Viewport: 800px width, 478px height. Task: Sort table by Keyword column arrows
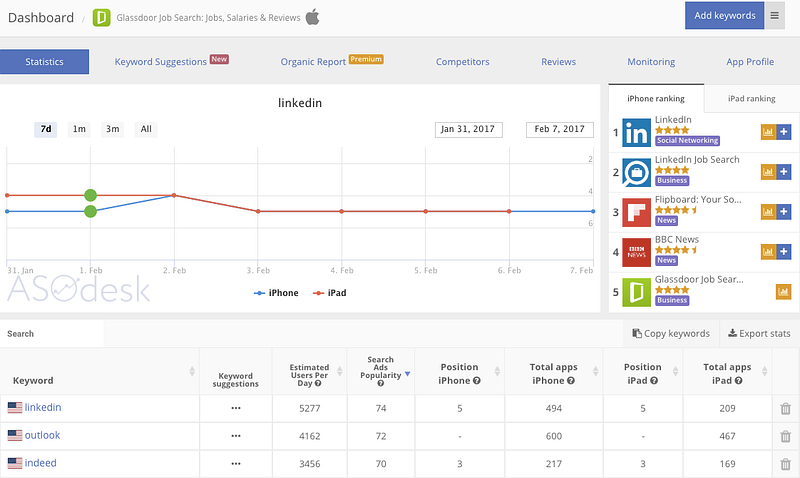click(x=191, y=373)
